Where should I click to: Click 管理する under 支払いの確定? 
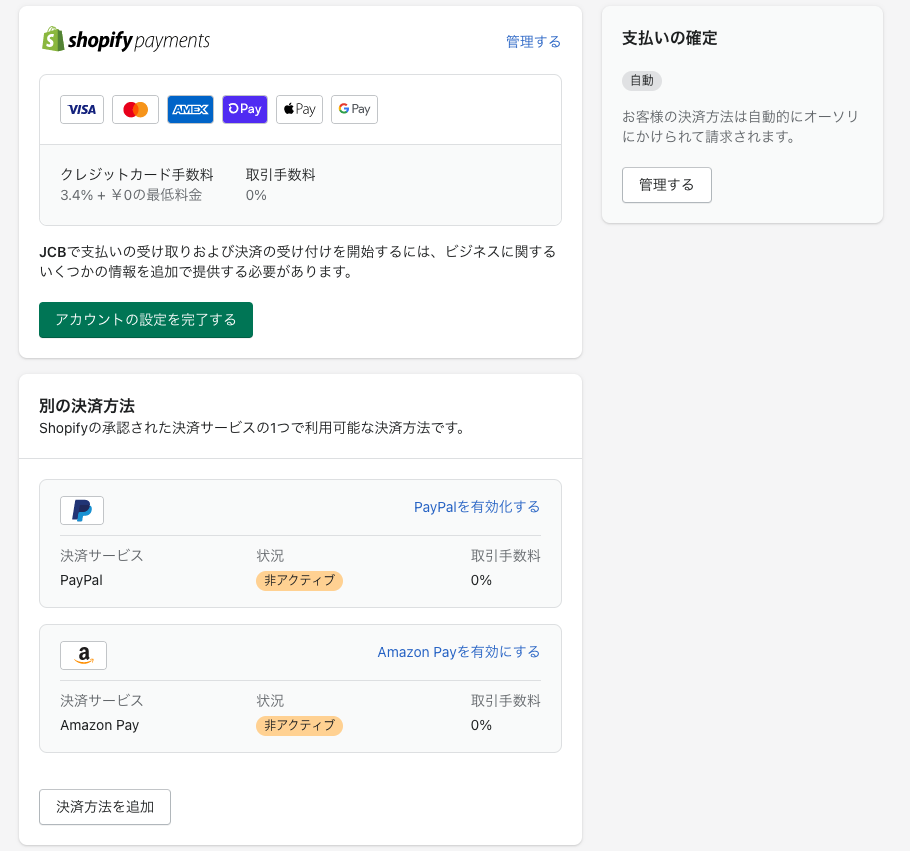tap(666, 185)
